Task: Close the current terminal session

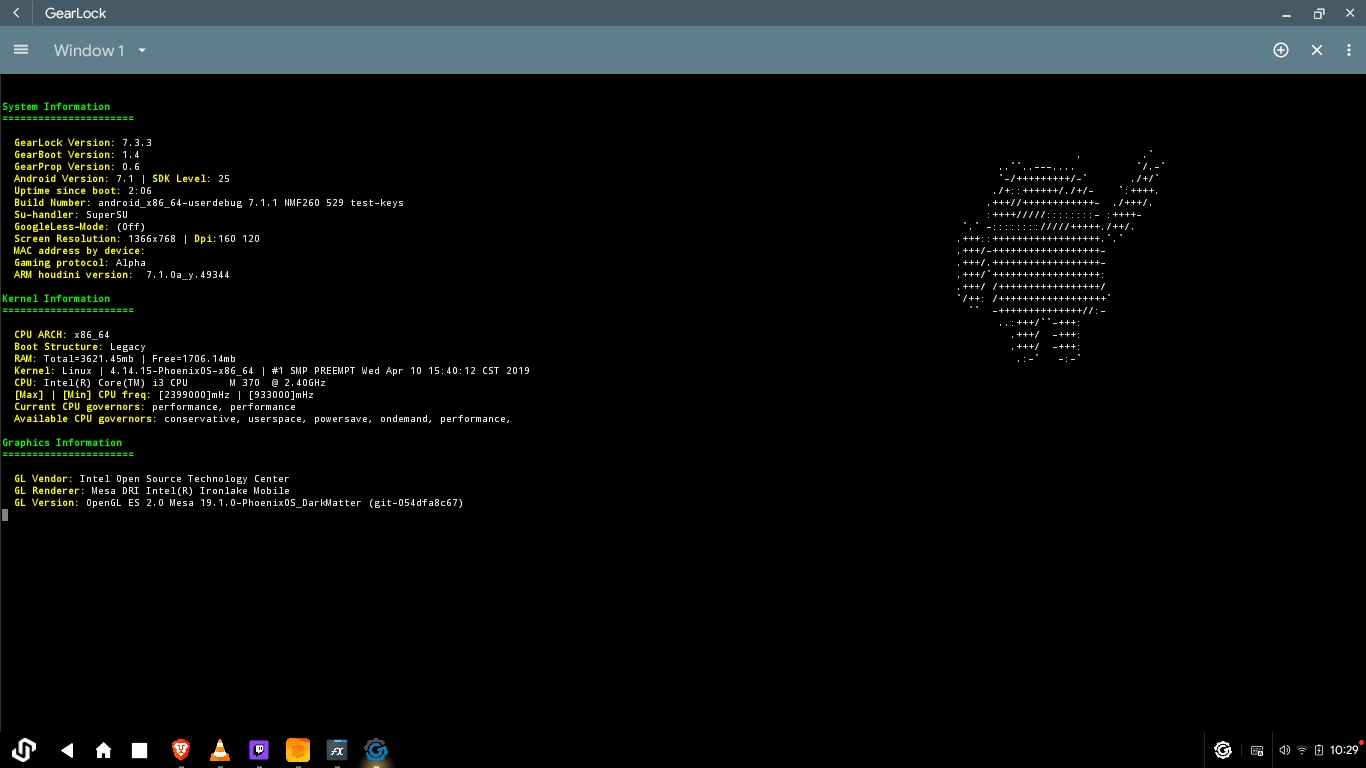Action: click(1316, 50)
